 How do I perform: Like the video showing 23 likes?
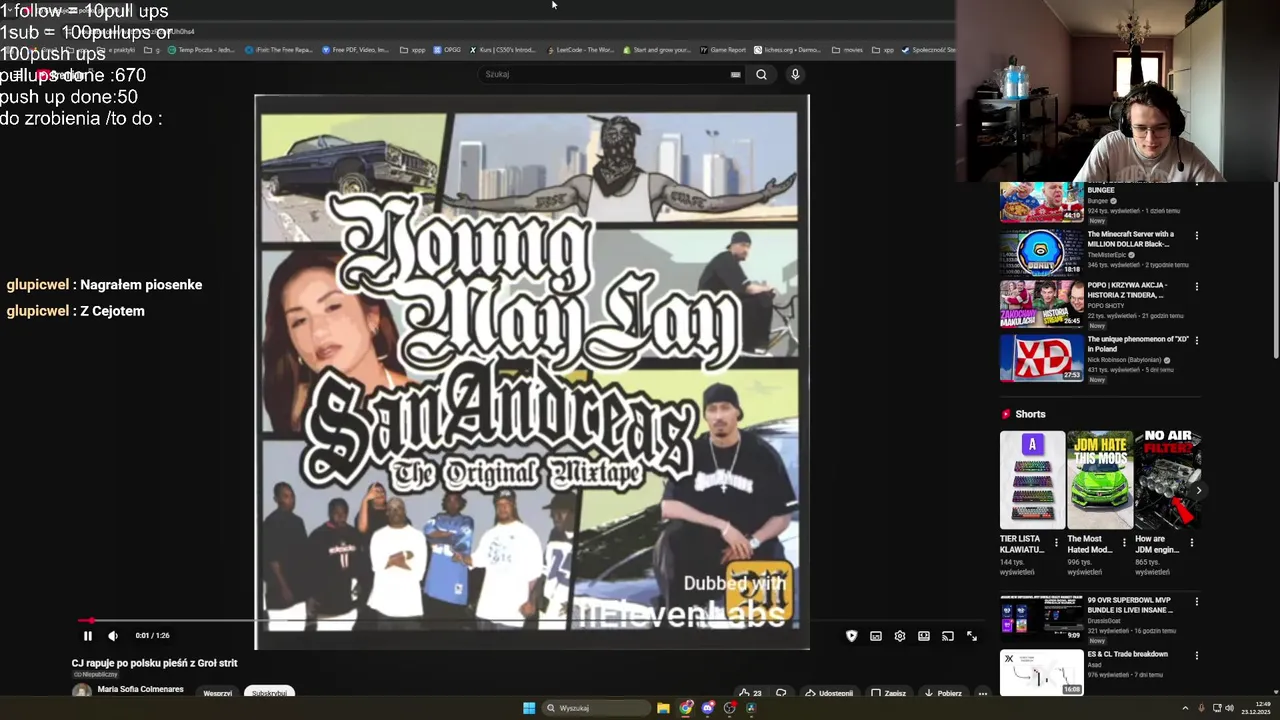coord(750,693)
